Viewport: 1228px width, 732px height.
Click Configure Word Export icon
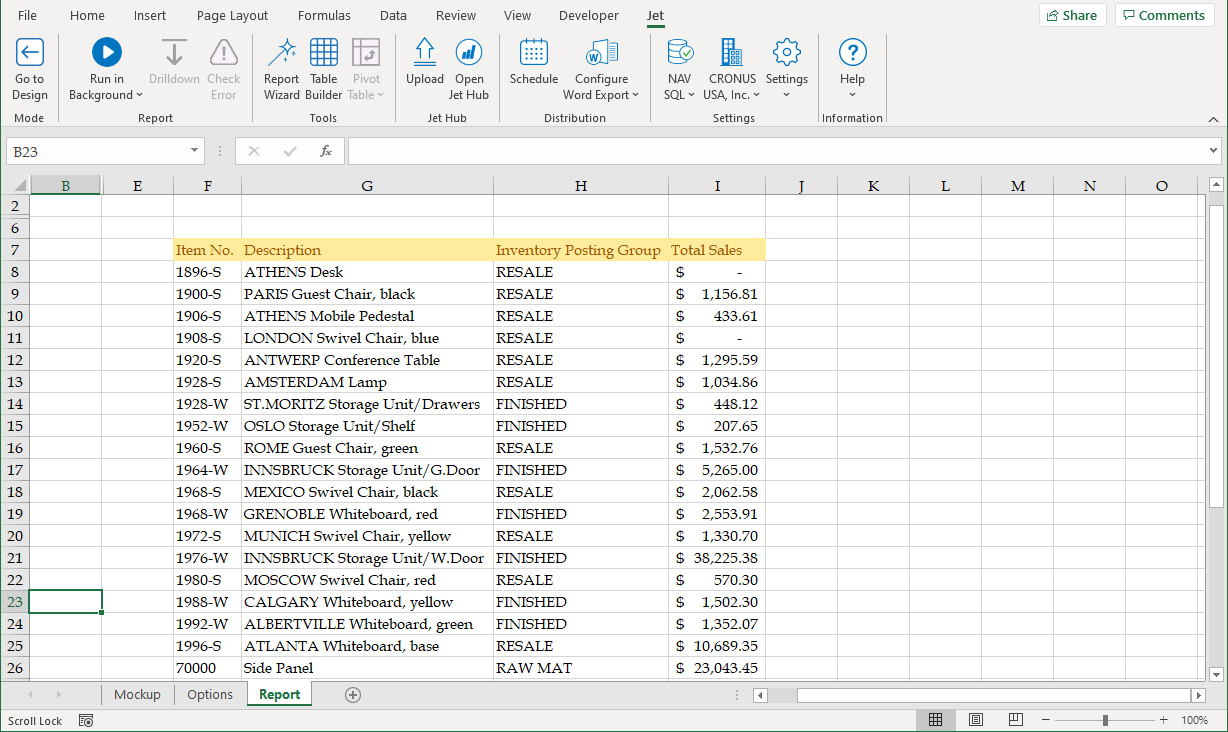[x=602, y=52]
